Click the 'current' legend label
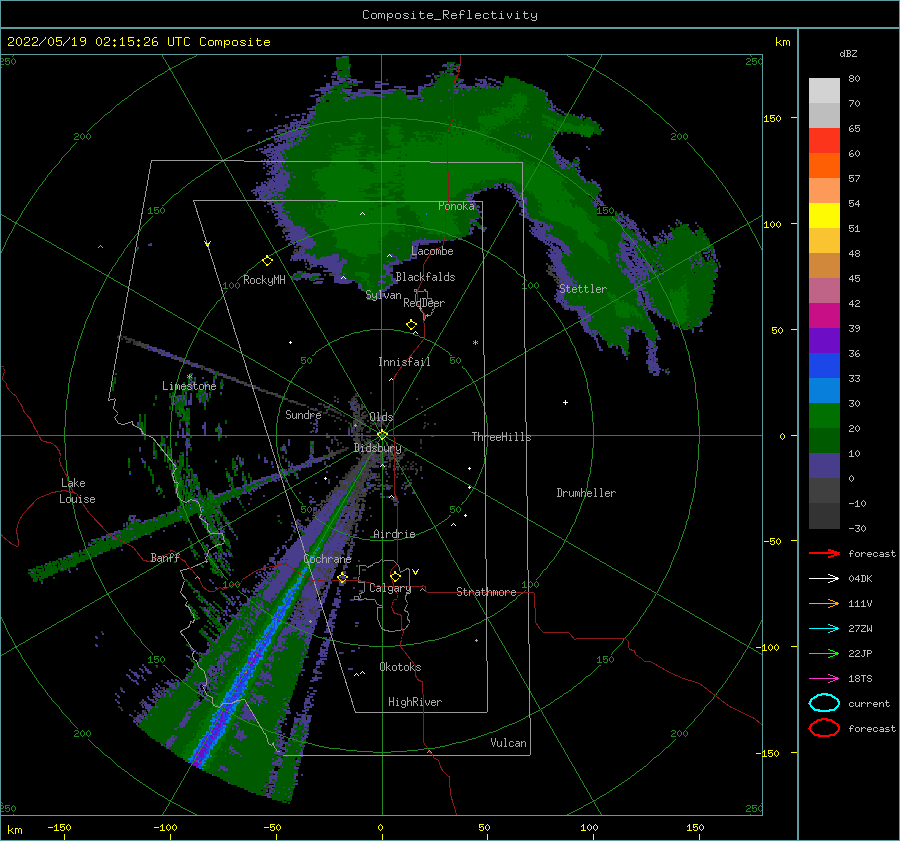This screenshot has width=900, height=841. [x=869, y=703]
